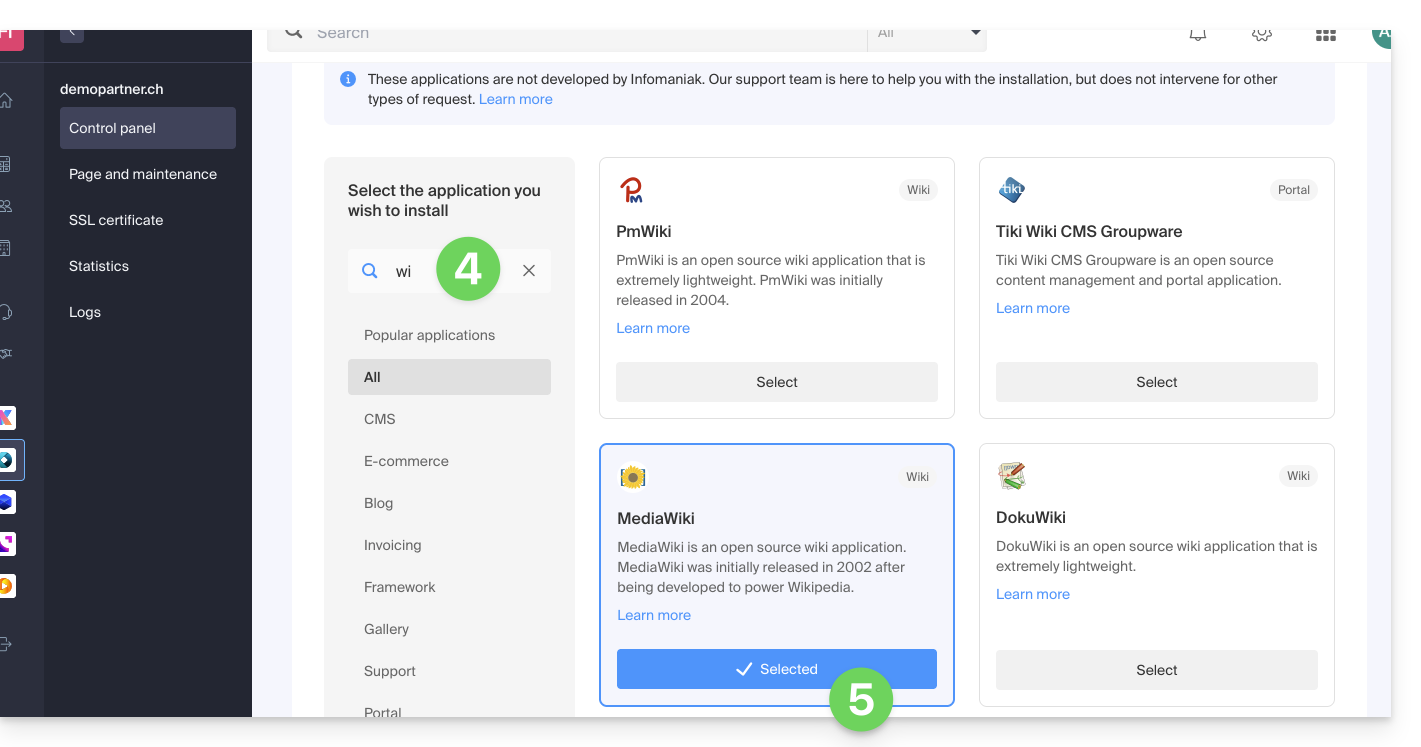The height and width of the screenshot is (747, 1421).
Task: Click the support headset icon in sidebar
Action: (x=6, y=312)
